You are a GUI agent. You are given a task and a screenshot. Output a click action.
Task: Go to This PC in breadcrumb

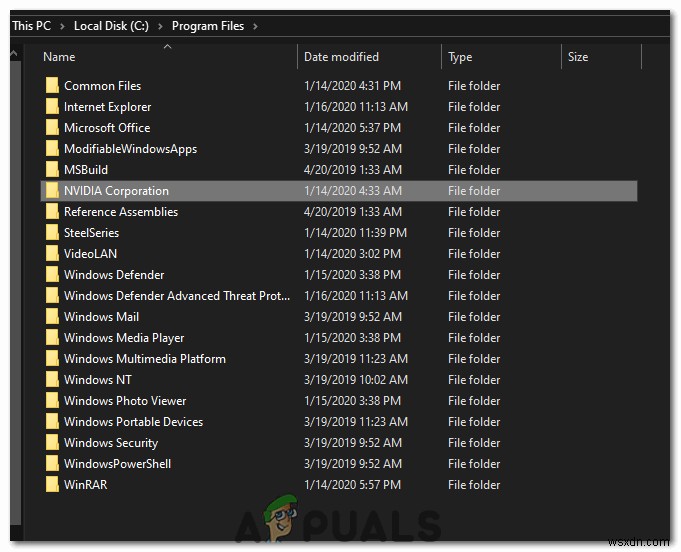click(31, 26)
